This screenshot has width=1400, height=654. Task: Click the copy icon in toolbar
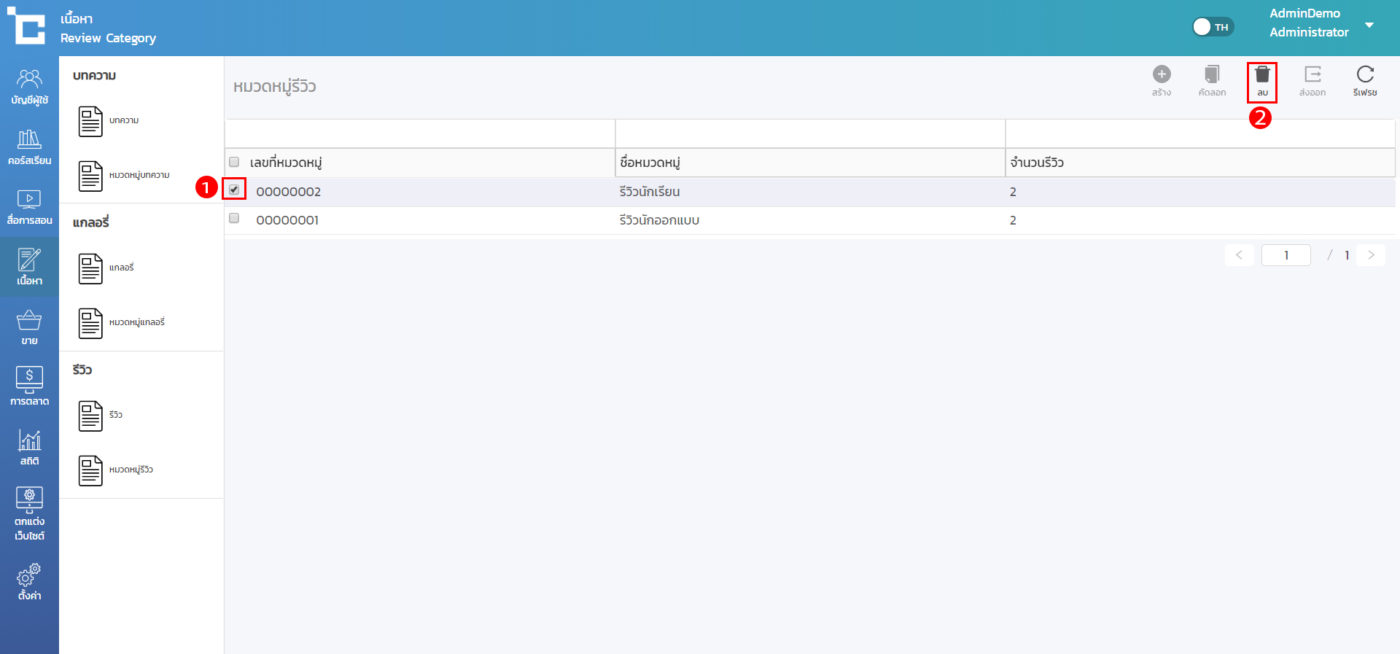click(x=1212, y=76)
